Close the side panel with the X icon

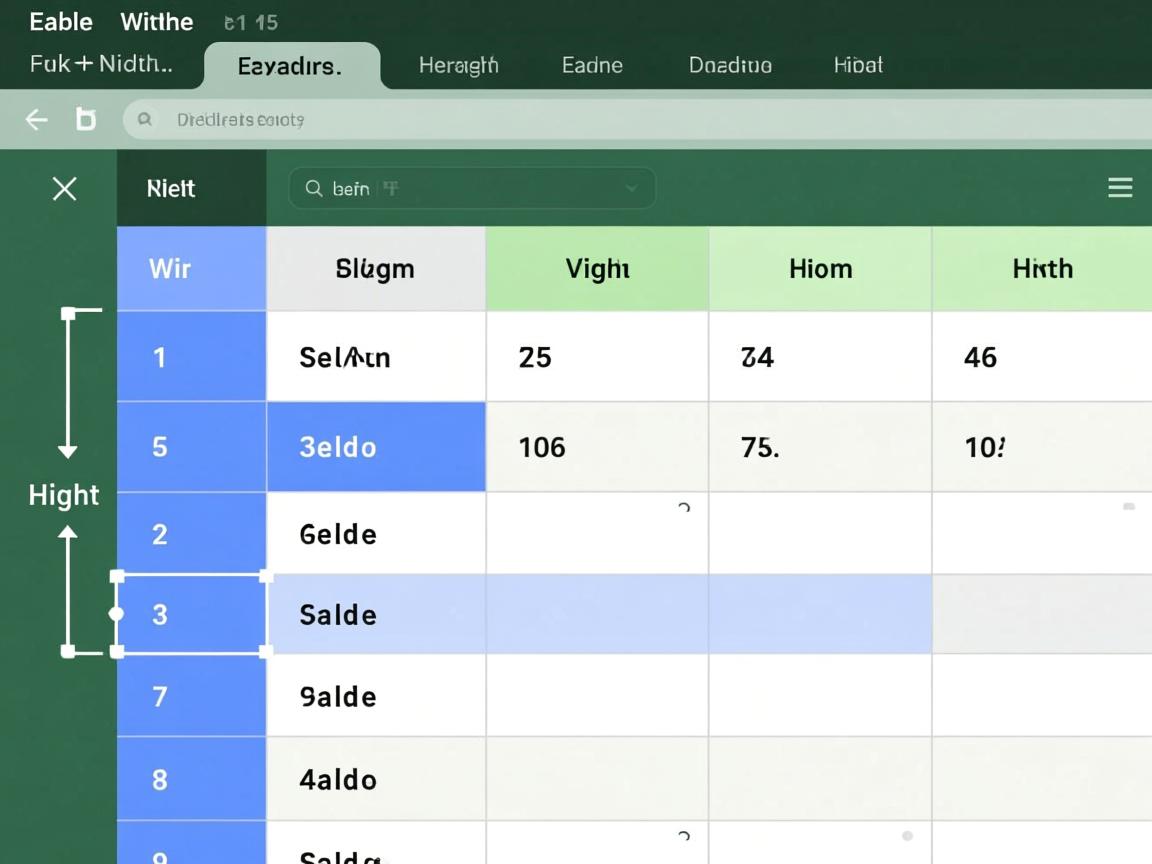pos(65,188)
